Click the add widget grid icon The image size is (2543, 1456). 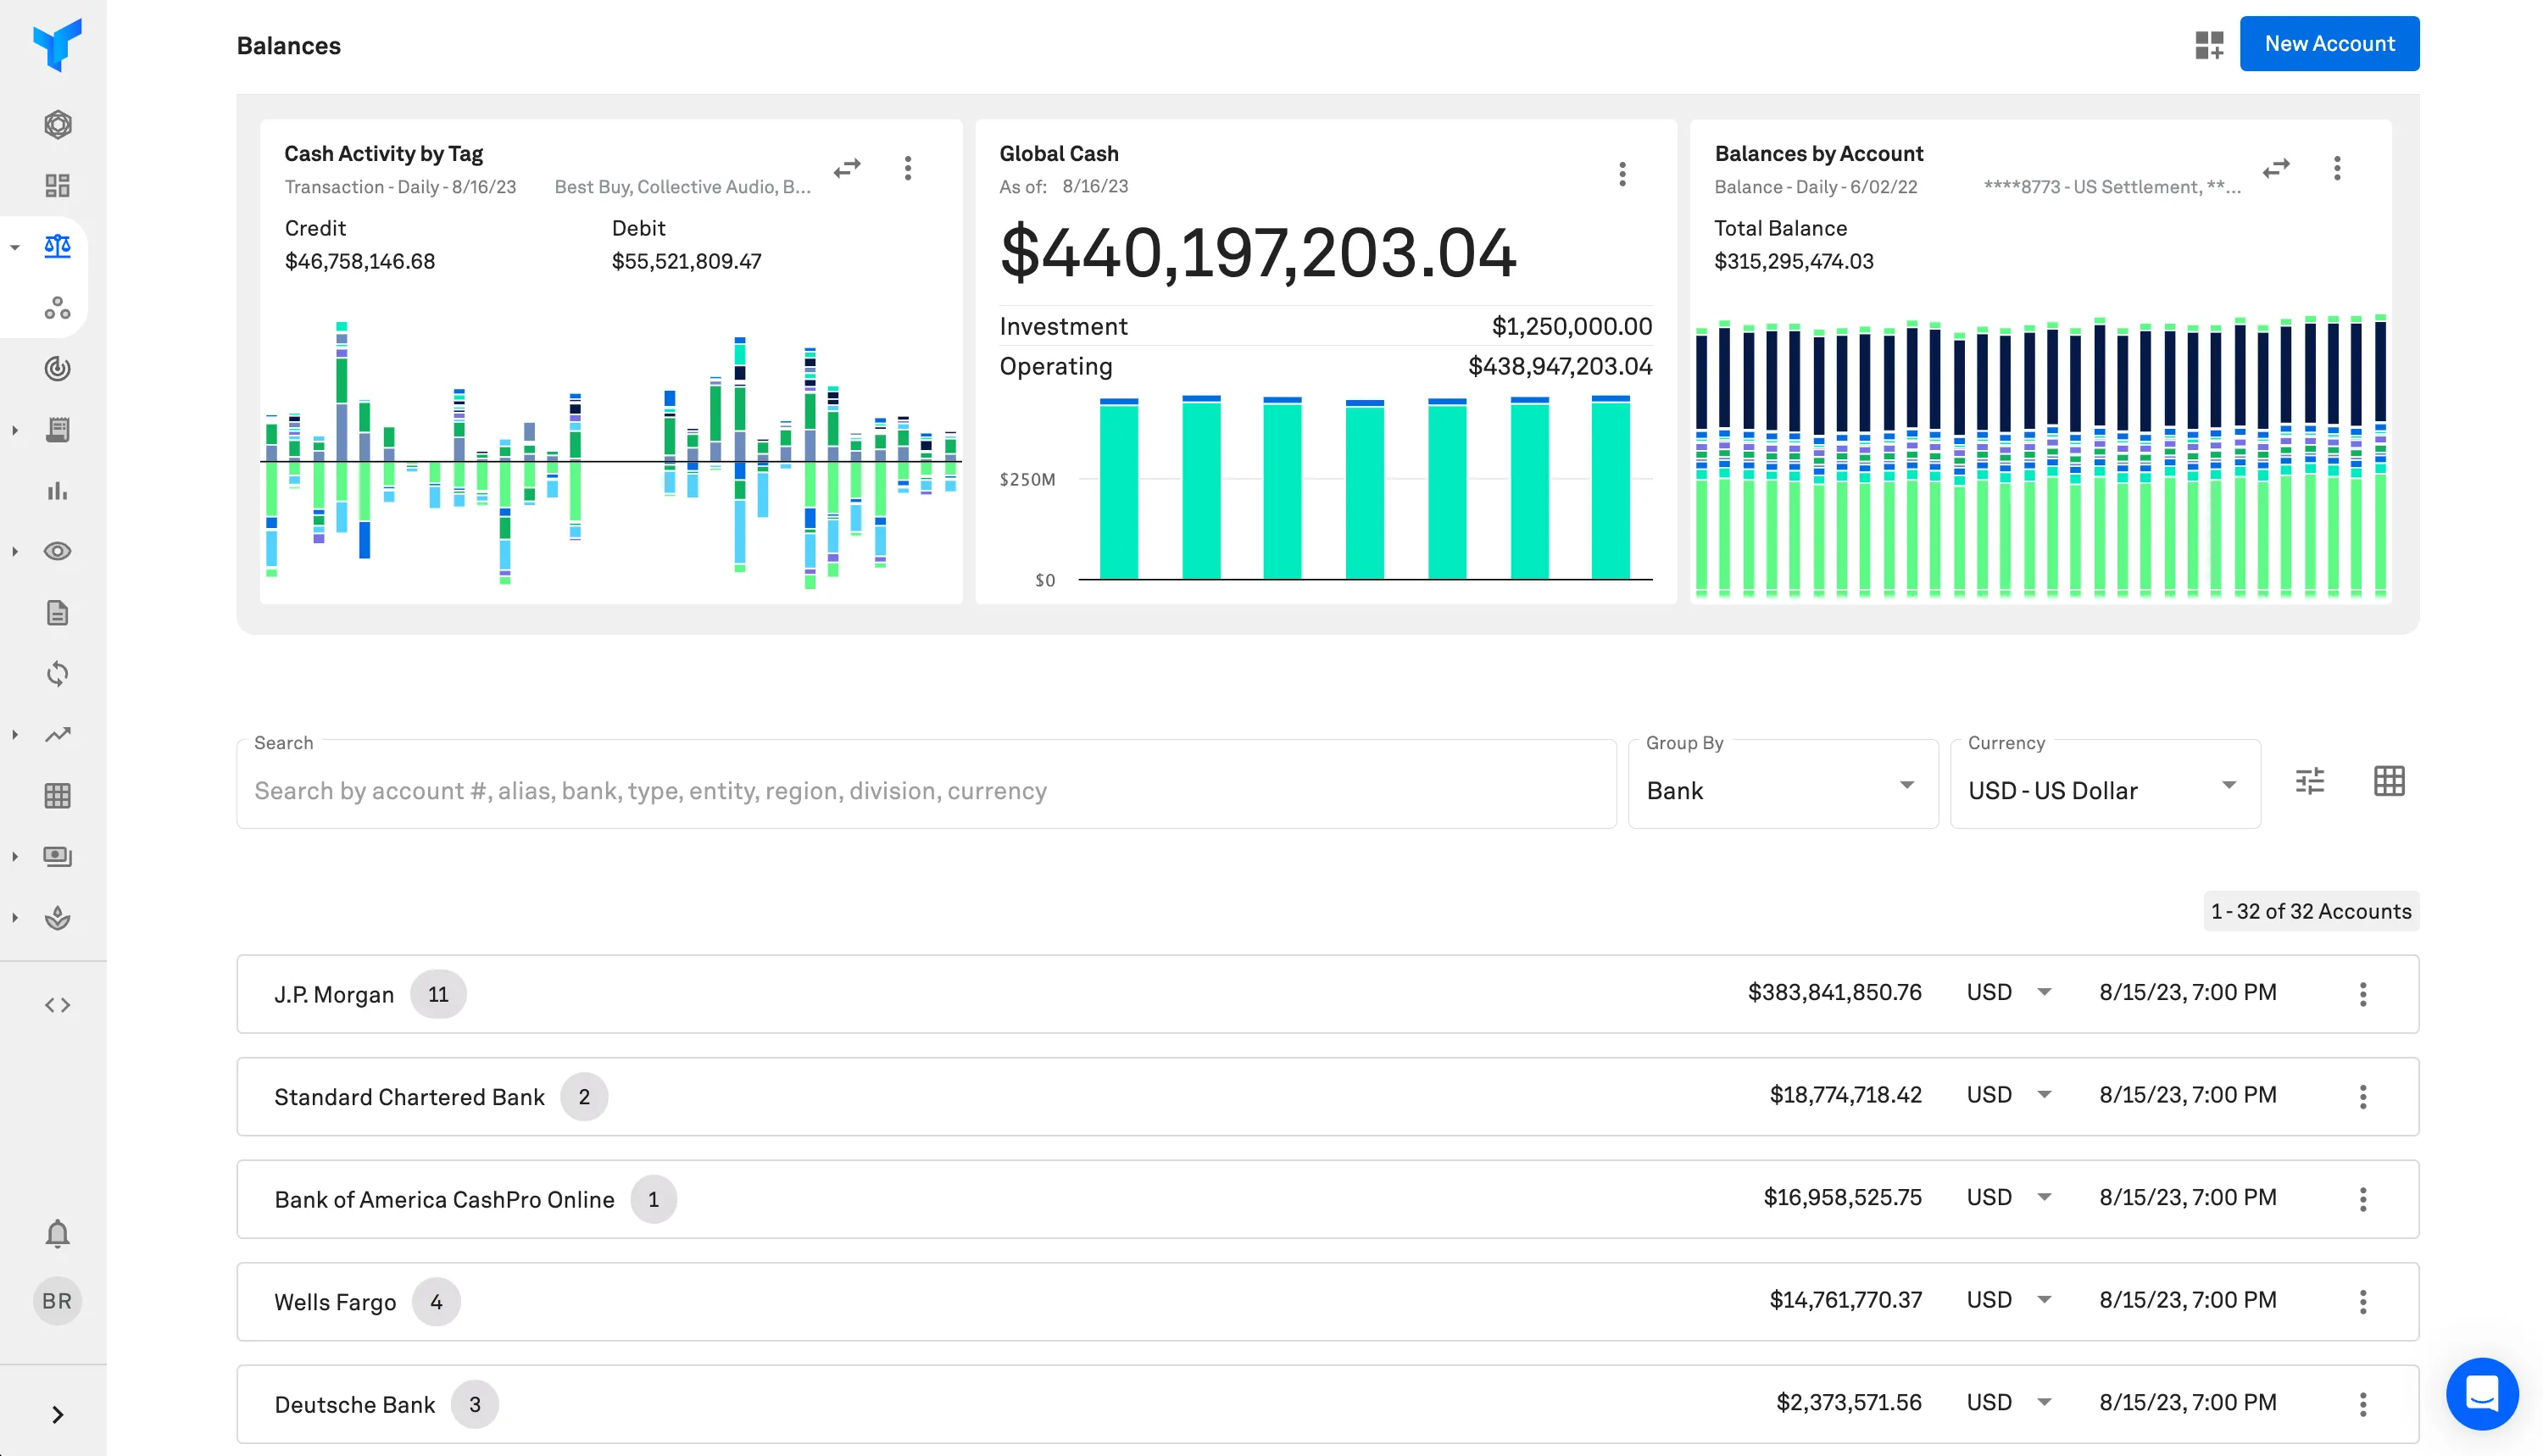pyautogui.click(x=2209, y=45)
